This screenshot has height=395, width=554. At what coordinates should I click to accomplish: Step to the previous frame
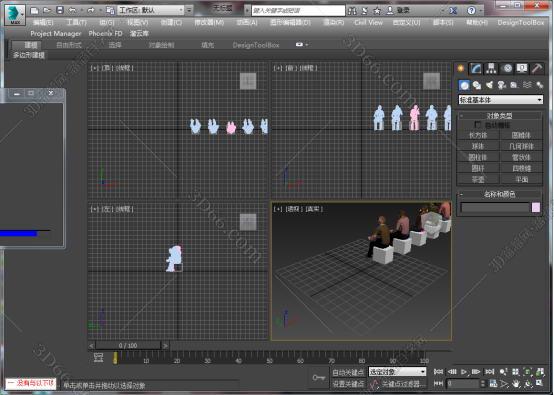pyautogui.click(x=452, y=372)
